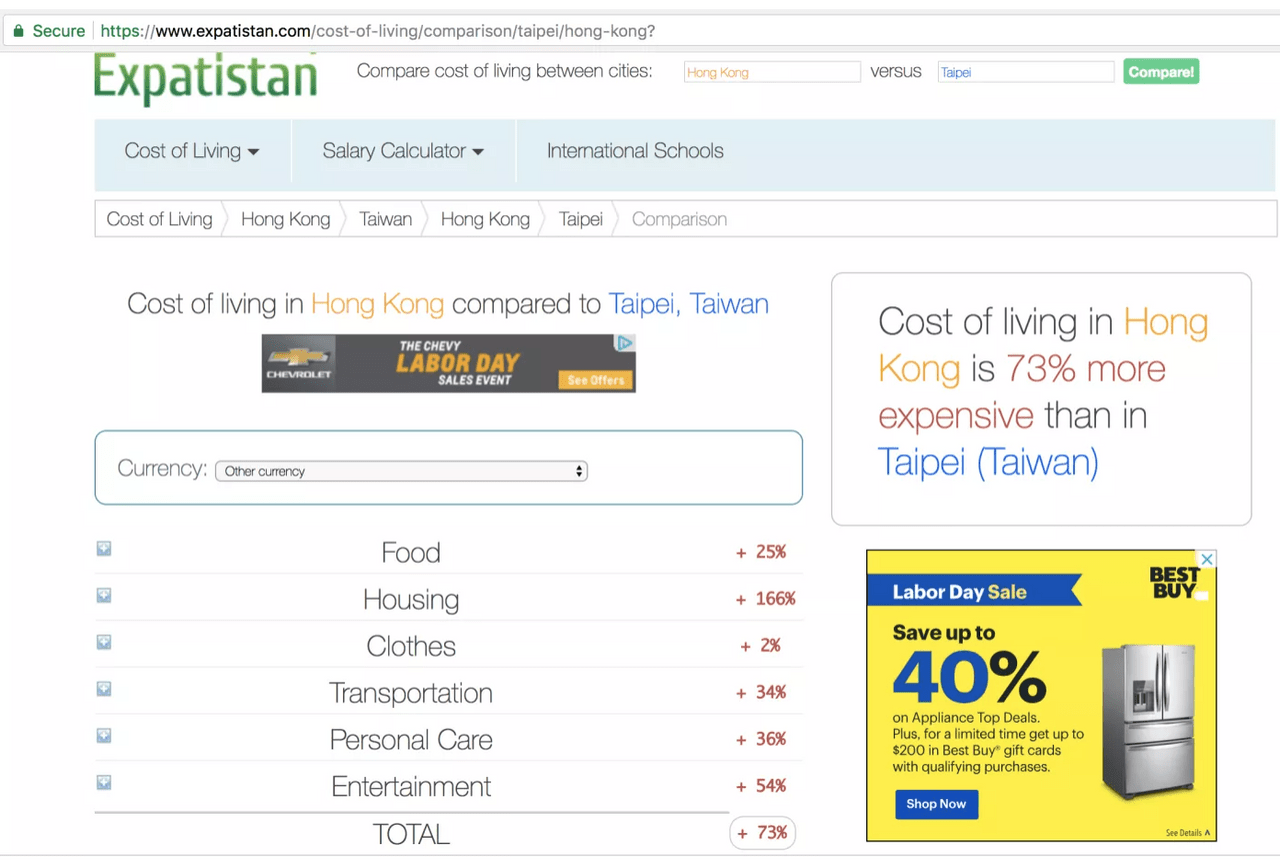Expand the Transportation category details icon

point(104,689)
